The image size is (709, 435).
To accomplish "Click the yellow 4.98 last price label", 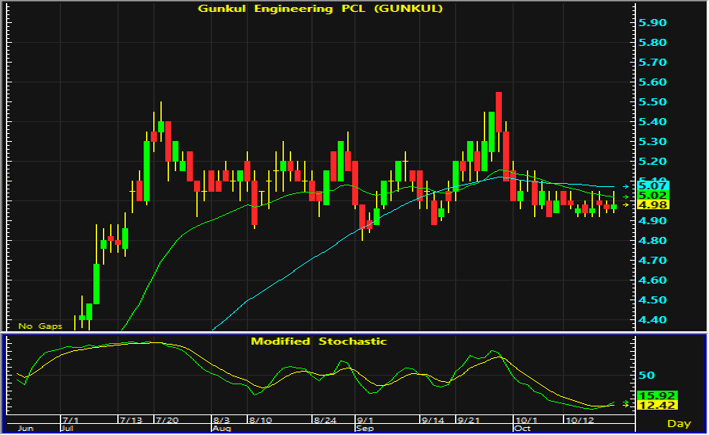I will coord(653,205).
